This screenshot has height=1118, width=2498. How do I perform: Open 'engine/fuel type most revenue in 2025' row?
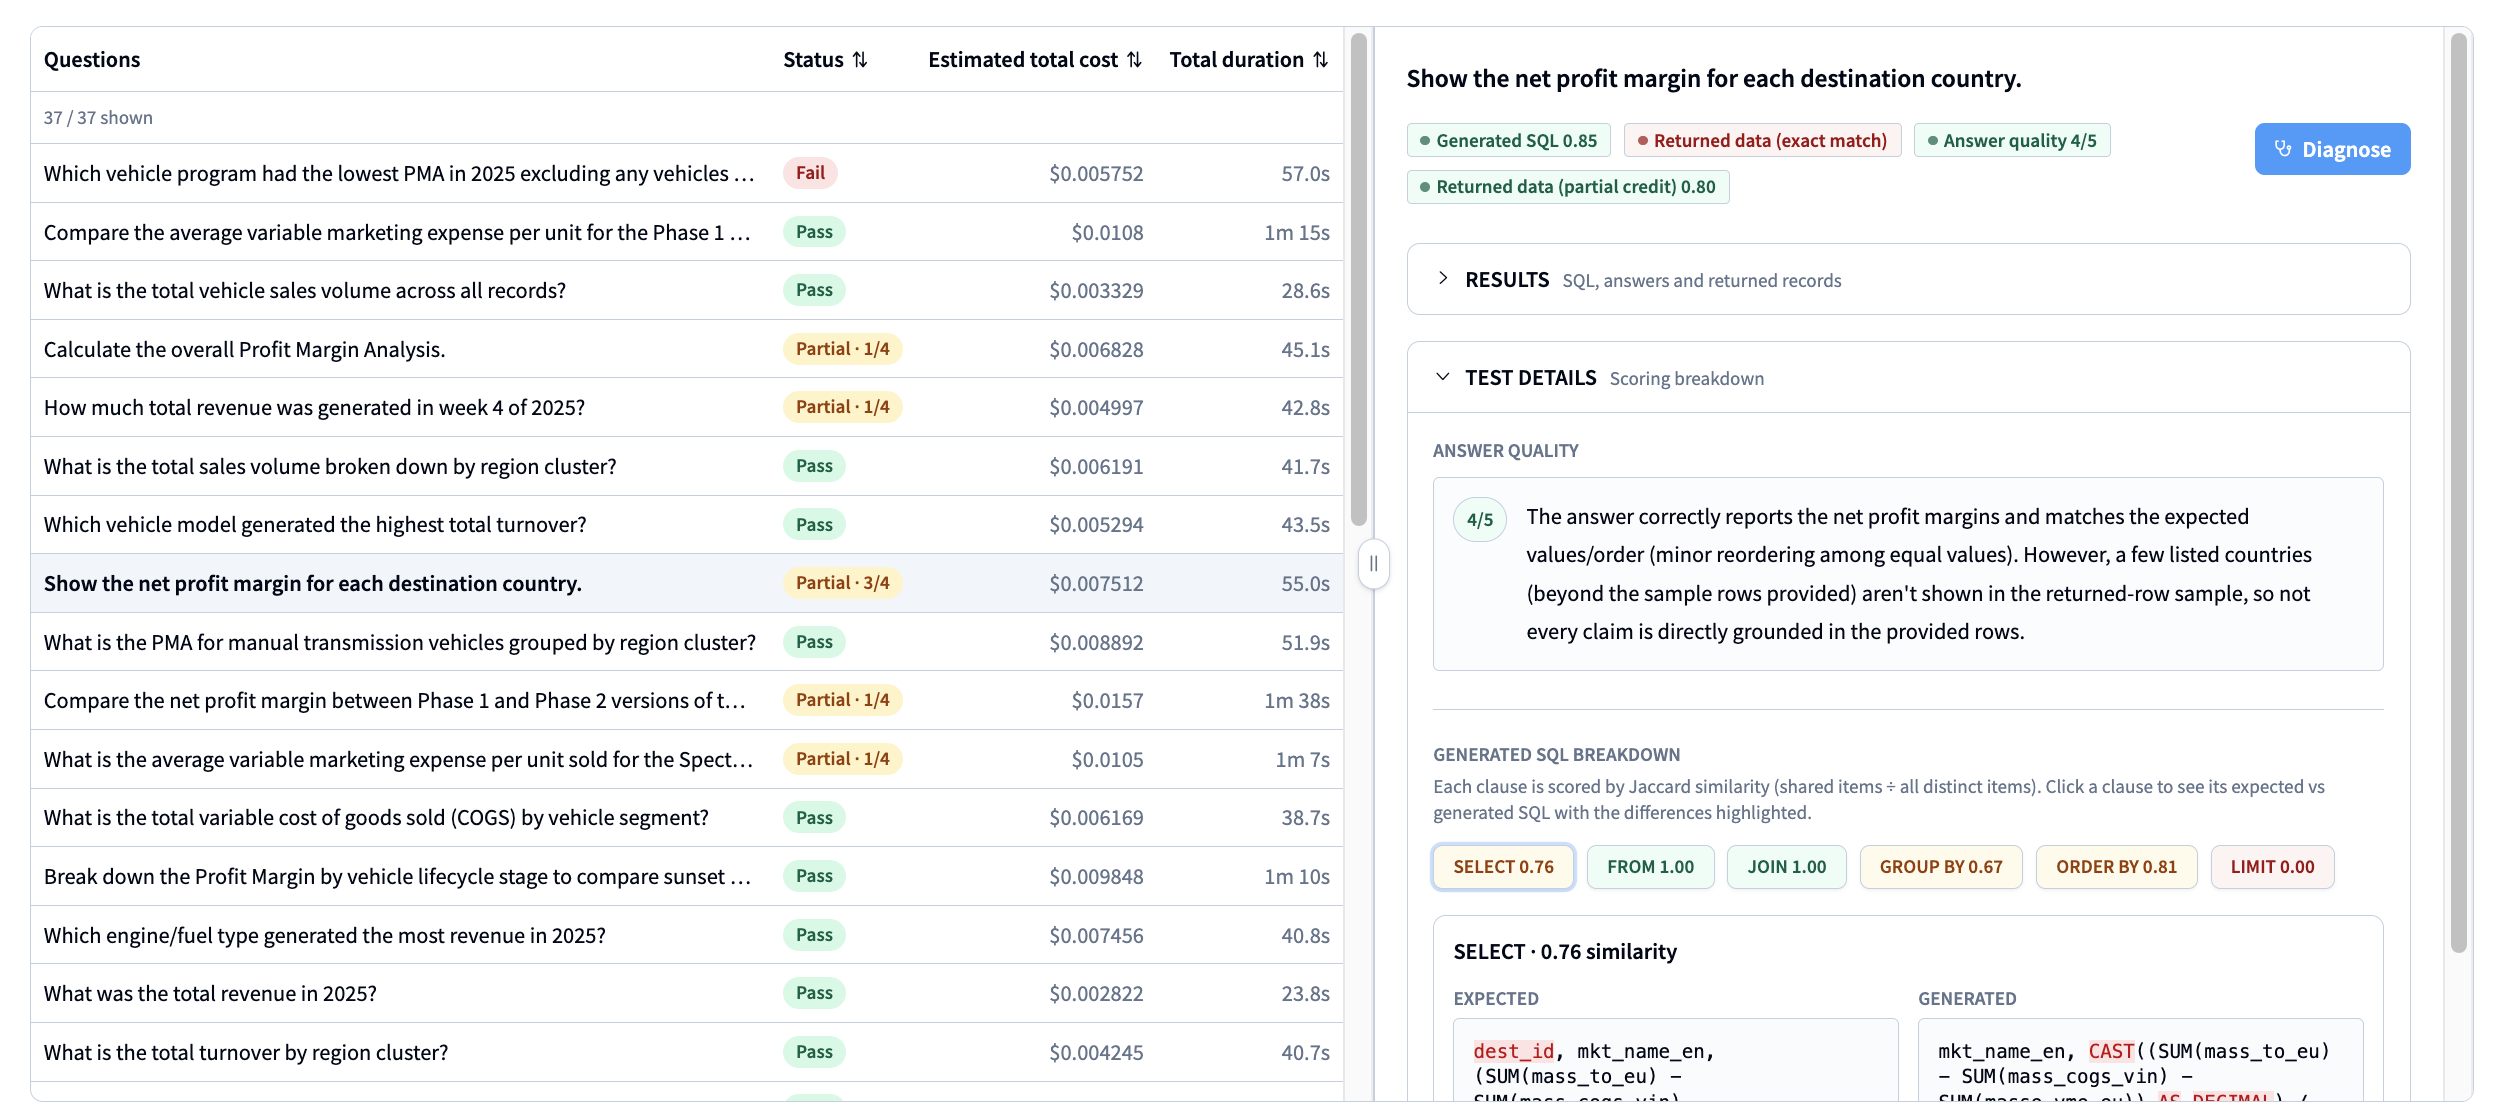click(686, 935)
